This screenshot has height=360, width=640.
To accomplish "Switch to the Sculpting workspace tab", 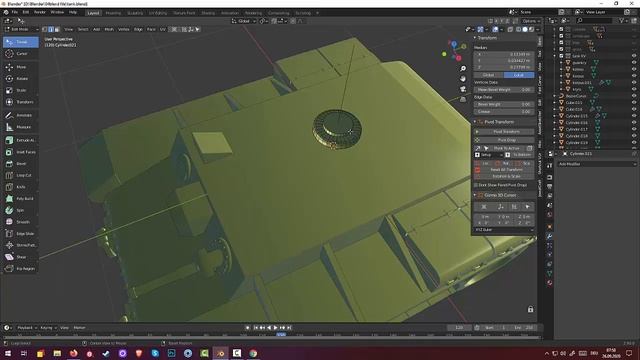I will (135, 13).
